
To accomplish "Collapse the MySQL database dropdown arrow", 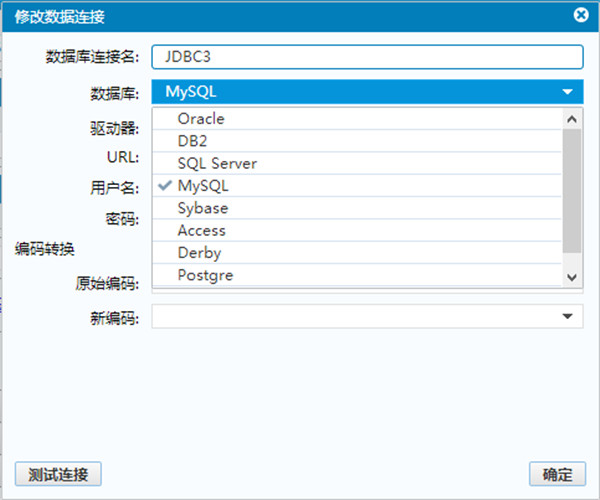I will [x=567, y=93].
